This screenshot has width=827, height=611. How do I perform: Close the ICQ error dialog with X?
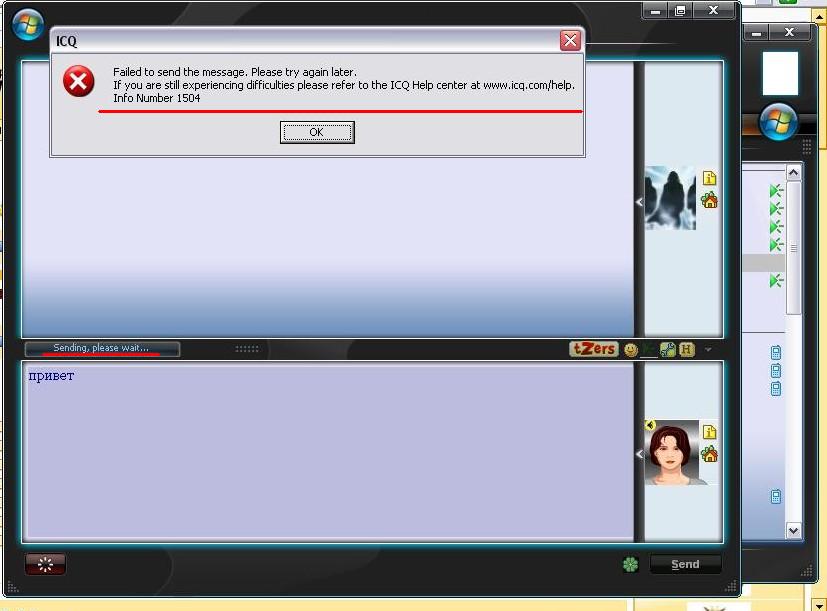tap(570, 41)
